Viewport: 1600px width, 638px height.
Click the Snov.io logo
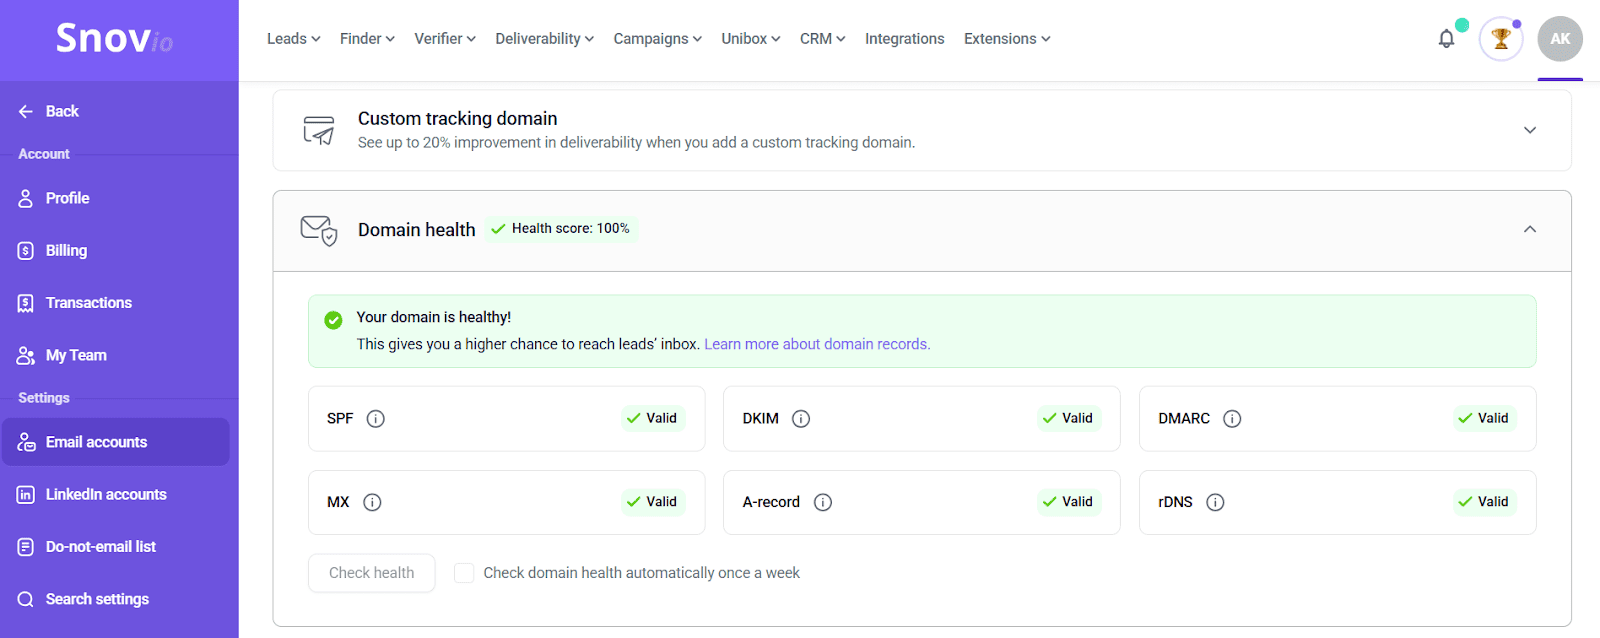114,38
